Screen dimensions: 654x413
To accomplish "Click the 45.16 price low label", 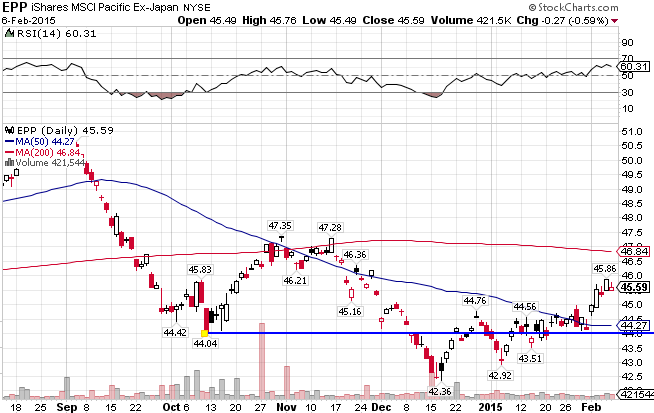I will tap(350, 311).
